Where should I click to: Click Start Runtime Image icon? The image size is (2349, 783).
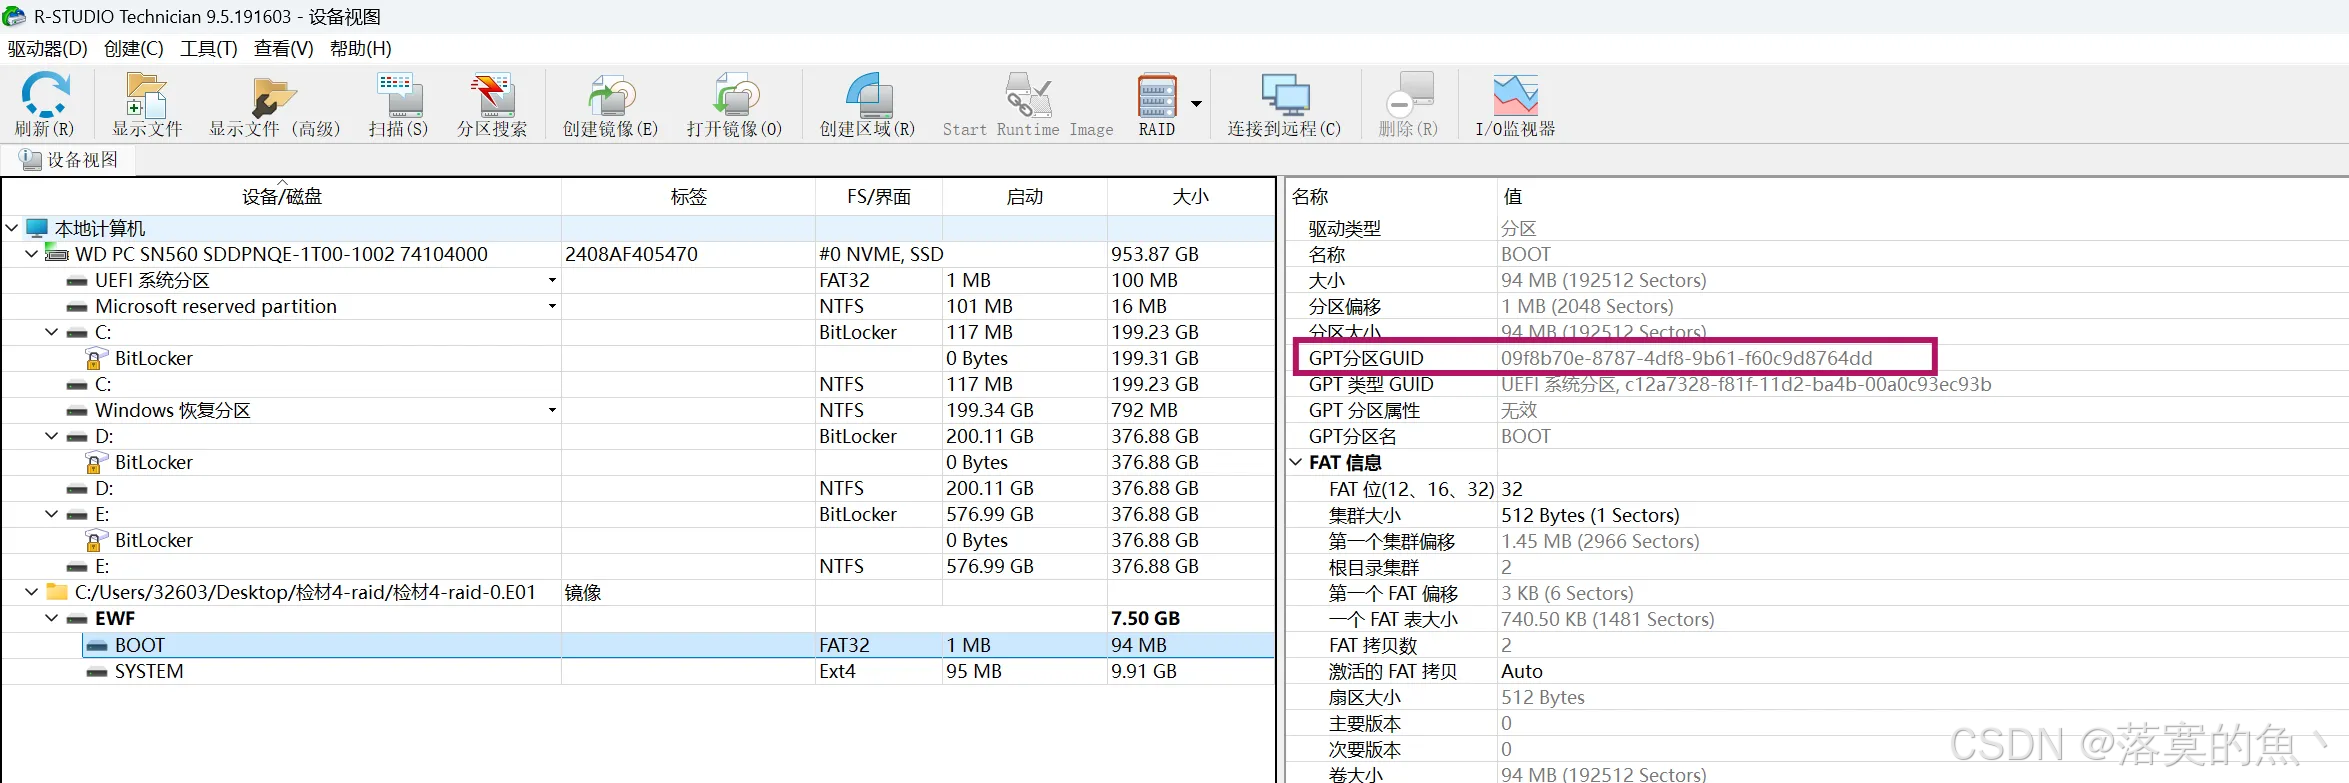(1028, 104)
